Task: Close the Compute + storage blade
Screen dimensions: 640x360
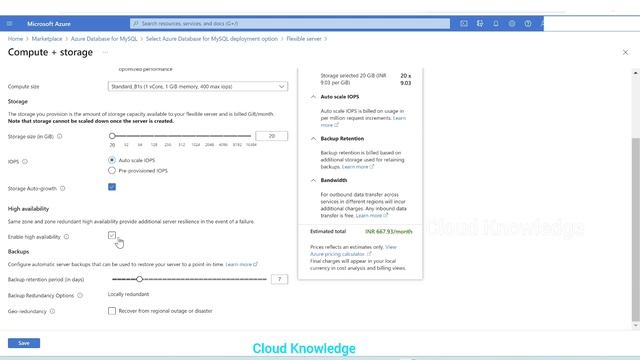Action: pyautogui.click(x=625, y=52)
